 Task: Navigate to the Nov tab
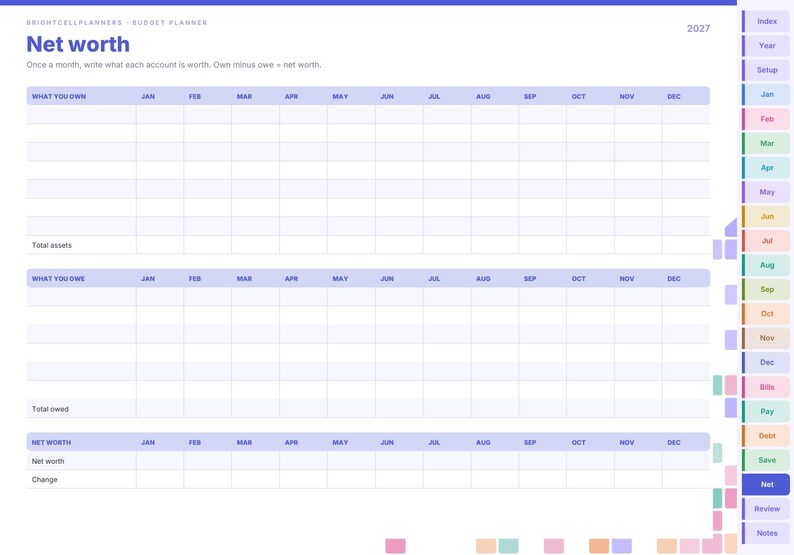pyautogui.click(x=766, y=338)
